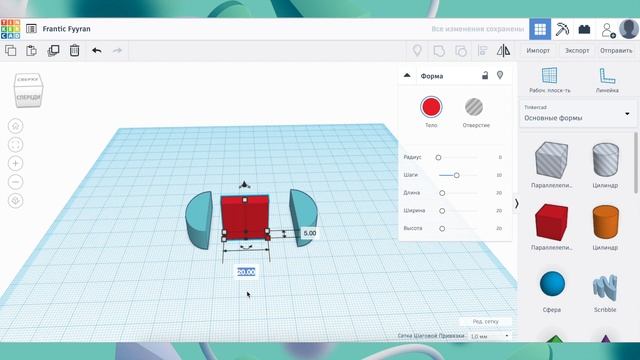Viewport: 640px width, 360px height.
Task: Fit all in view icon
Action: (x=16, y=144)
